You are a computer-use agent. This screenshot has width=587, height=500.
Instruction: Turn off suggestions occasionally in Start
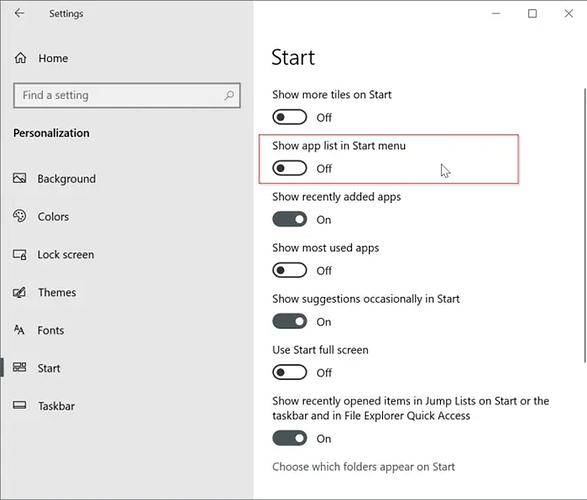(289, 321)
